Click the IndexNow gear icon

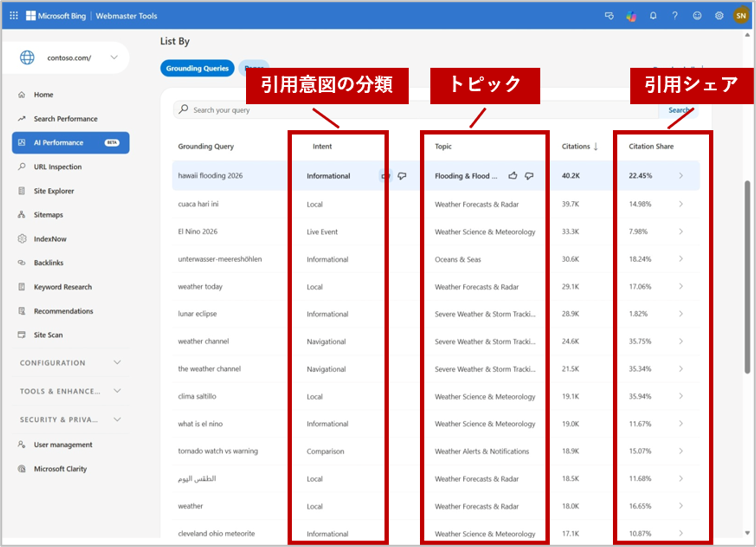coord(22,239)
